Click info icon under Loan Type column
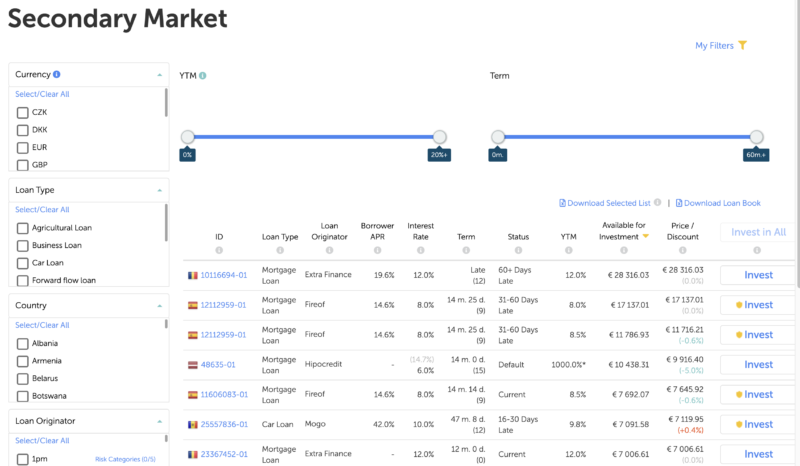The height and width of the screenshot is (466, 800). pyautogui.click(x=280, y=250)
